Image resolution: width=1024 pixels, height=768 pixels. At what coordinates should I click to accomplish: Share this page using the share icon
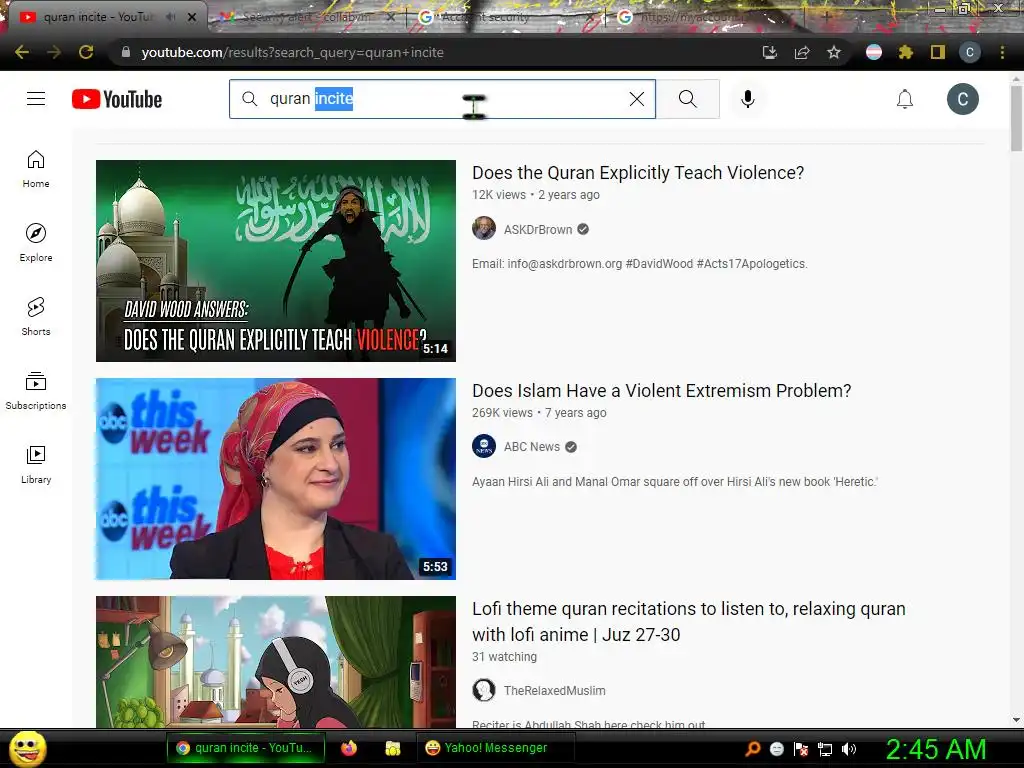(x=802, y=52)
